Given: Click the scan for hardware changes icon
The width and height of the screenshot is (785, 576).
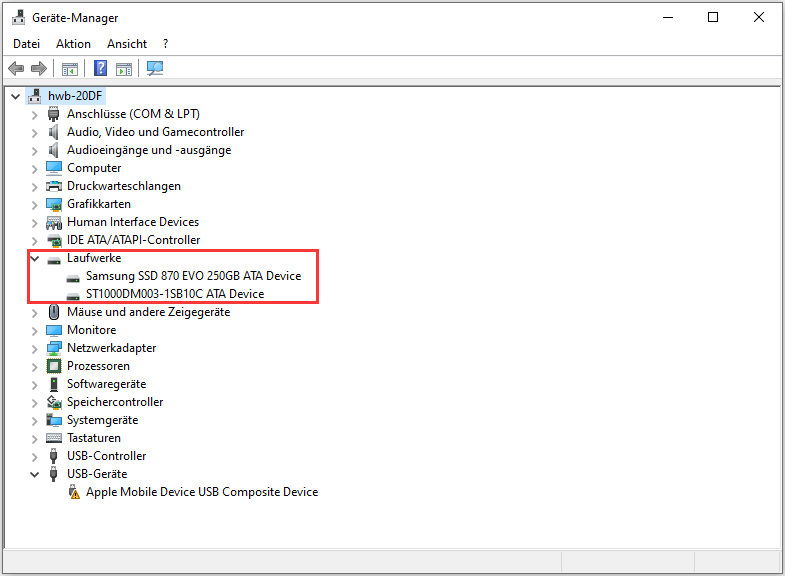Looking at the screenshot, I should 155,69.
